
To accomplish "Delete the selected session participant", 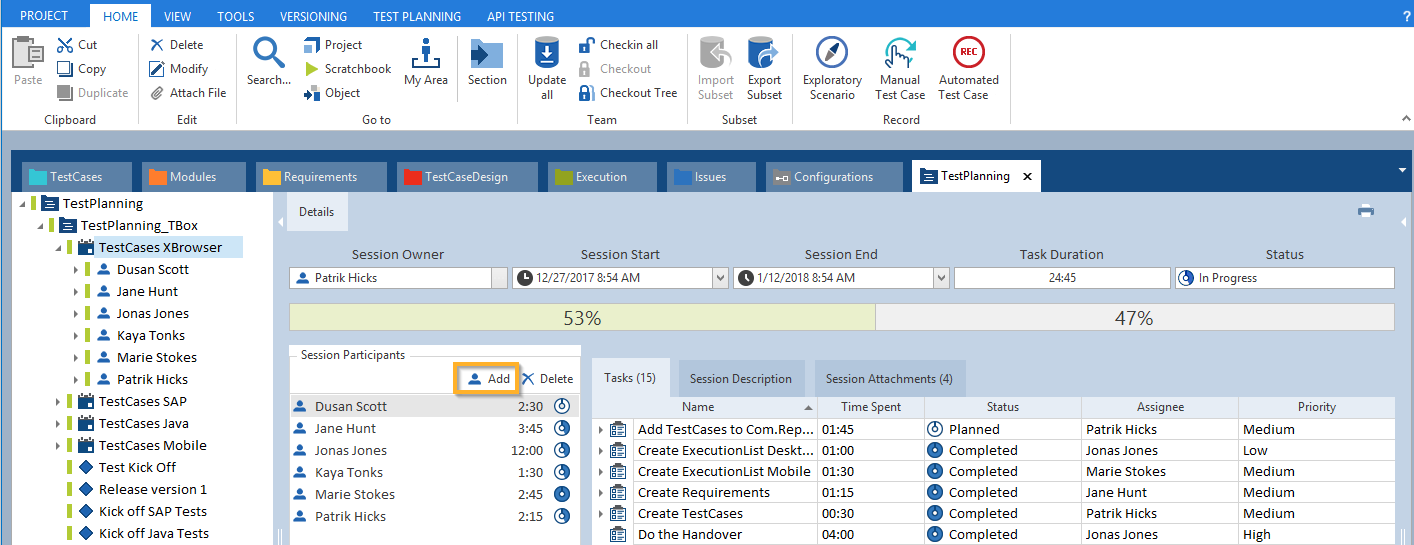I will click(547, 379).
